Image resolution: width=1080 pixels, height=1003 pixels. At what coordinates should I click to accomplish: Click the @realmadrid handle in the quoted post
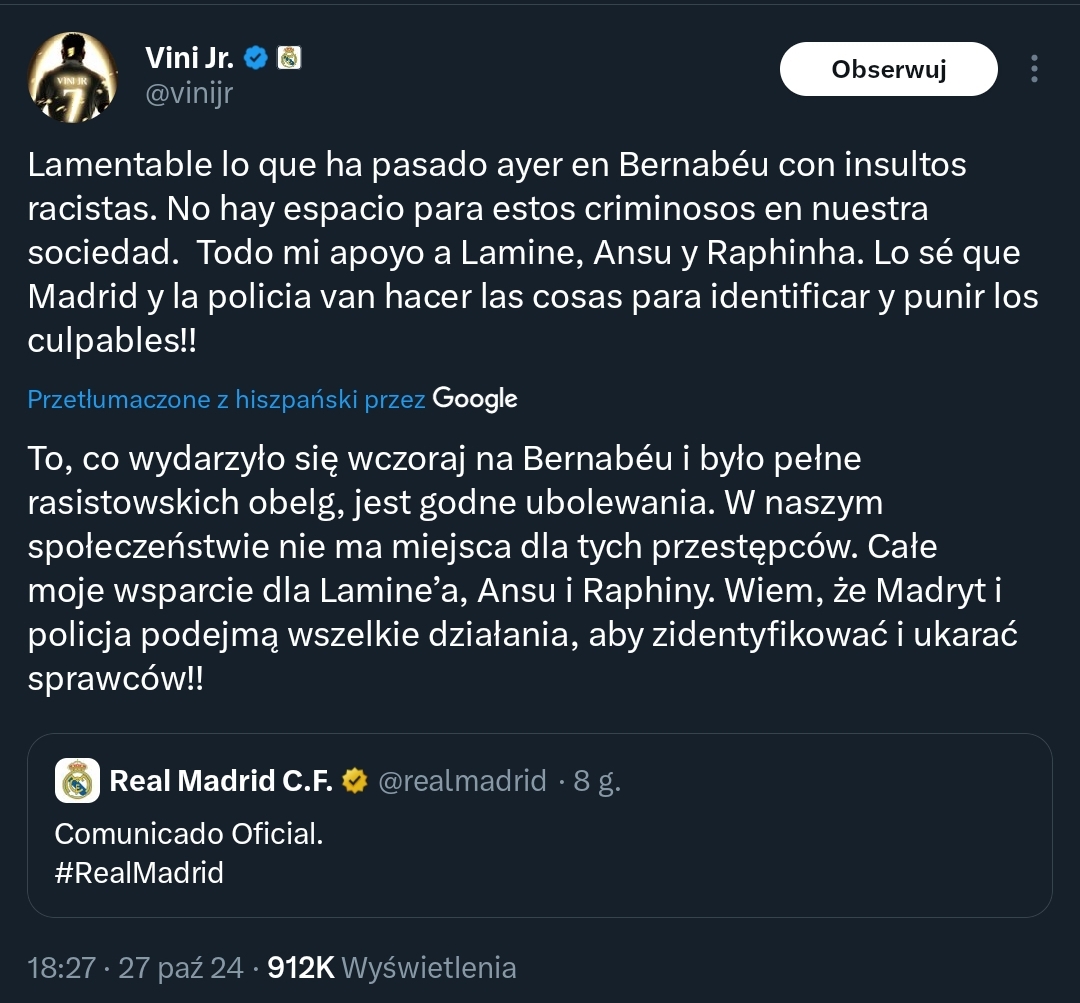pyautogui.click(x=462, y=780)
